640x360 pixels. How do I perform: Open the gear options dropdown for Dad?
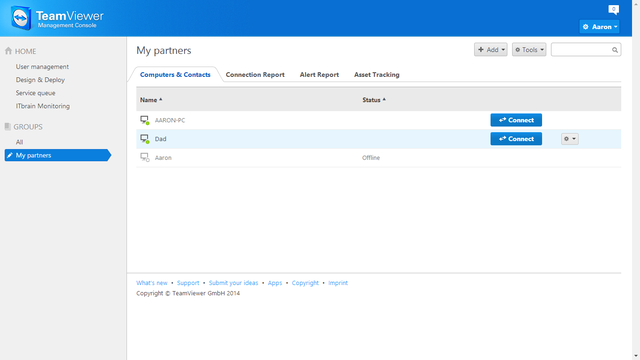coord(569,139)
